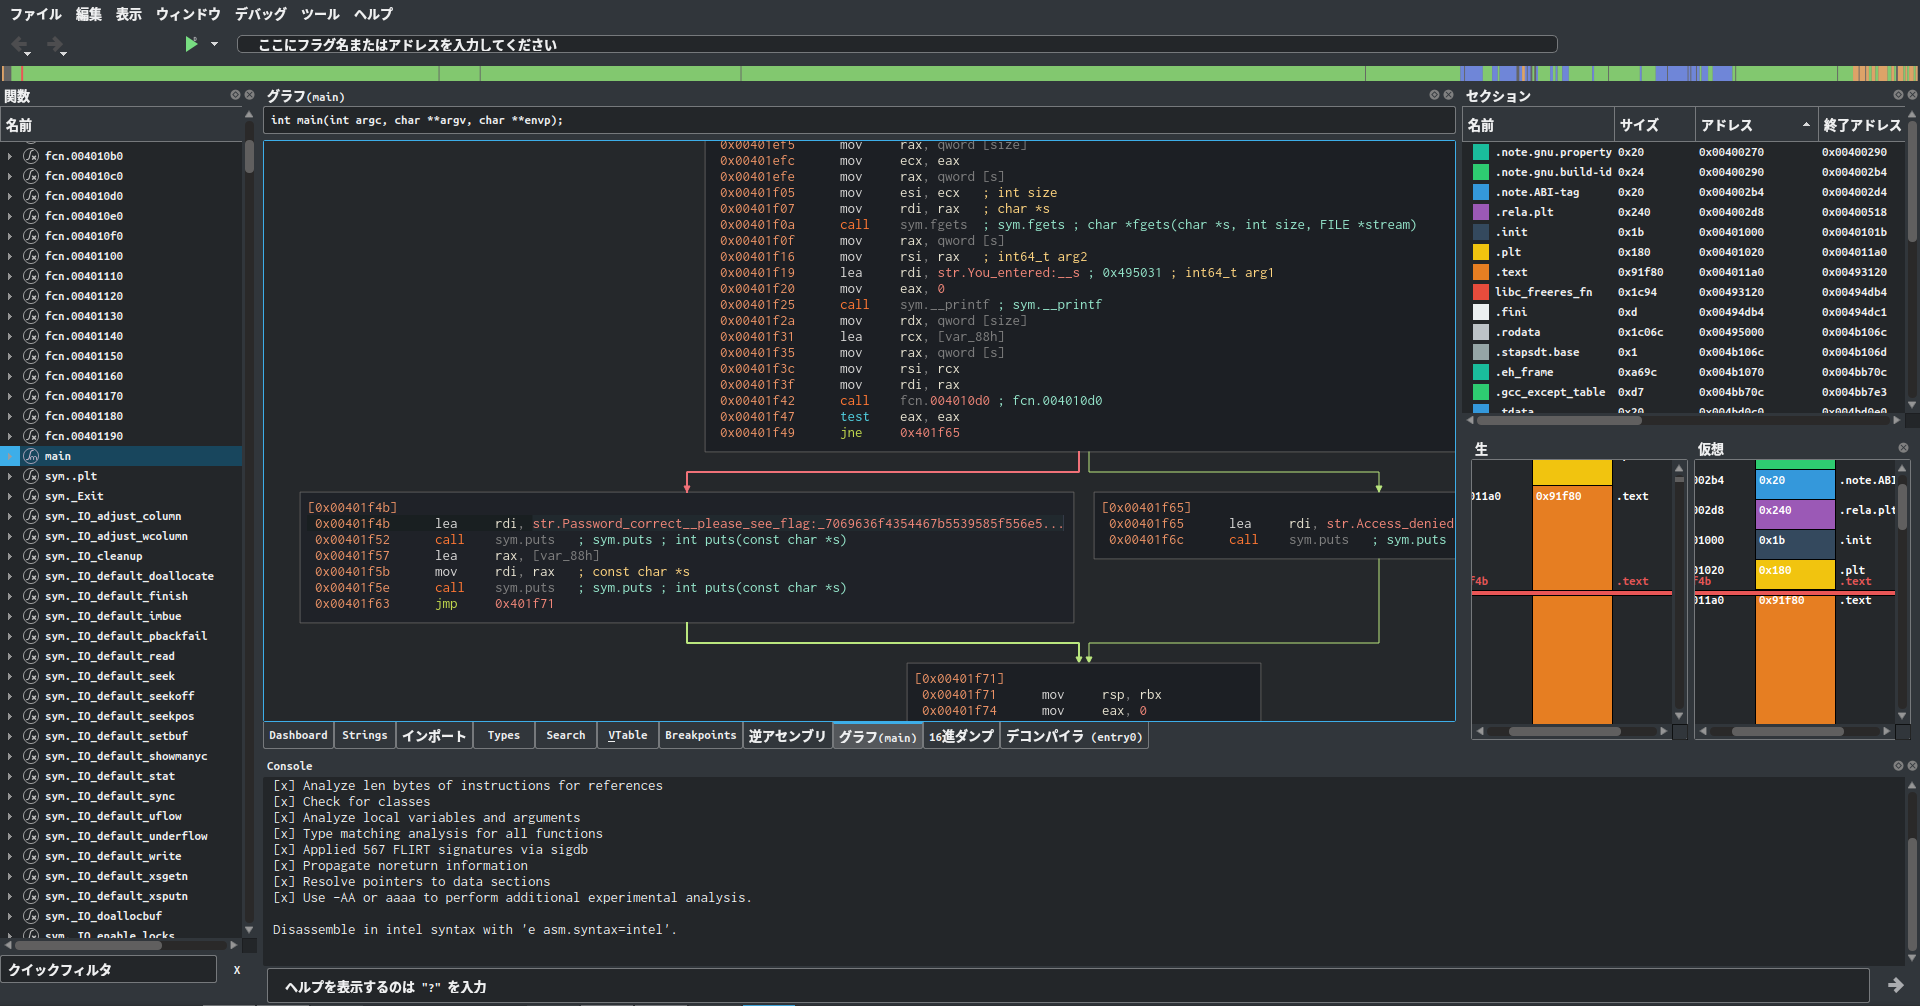Click the クイックフィルタ filter field
Image resolution: width=1920 pixels, height=1006 pixels.
110,970
